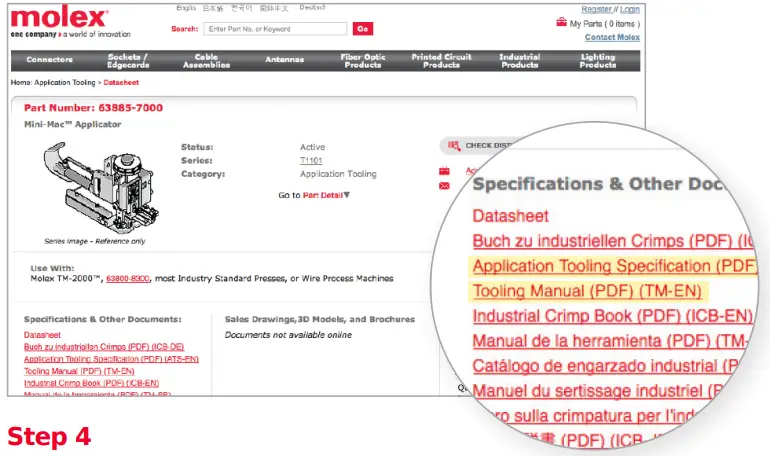This screenshot has width=770, height=456.
Task: Open the Industrial Products menu
Action: tap(520, 61)
